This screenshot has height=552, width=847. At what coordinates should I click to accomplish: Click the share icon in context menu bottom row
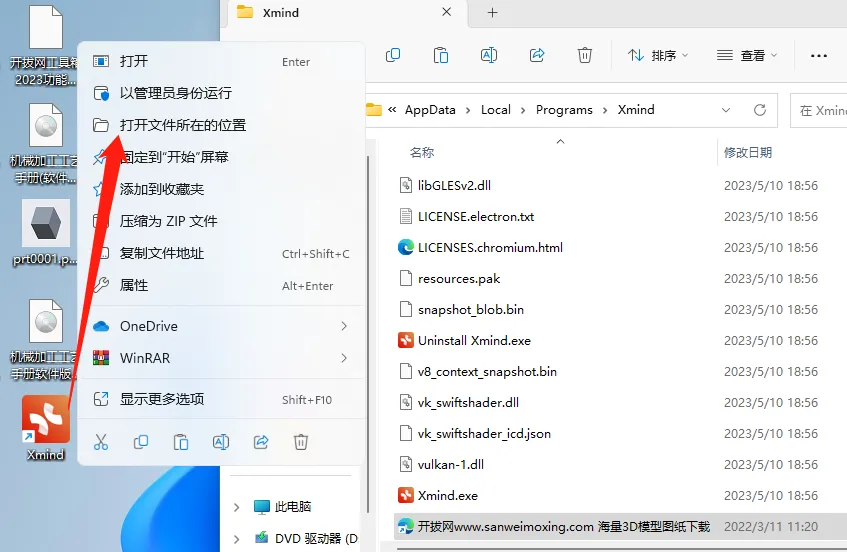261,442
